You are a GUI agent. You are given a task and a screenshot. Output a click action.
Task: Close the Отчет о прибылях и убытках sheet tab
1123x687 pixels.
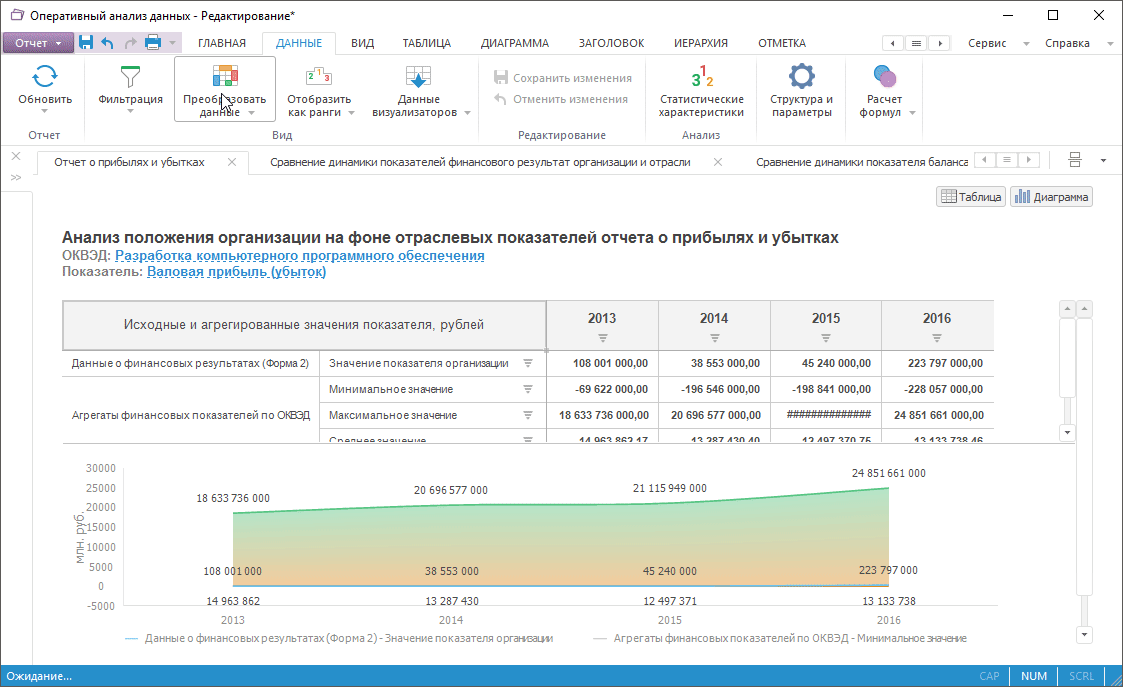pyautogui.click(x=232, y=162)
